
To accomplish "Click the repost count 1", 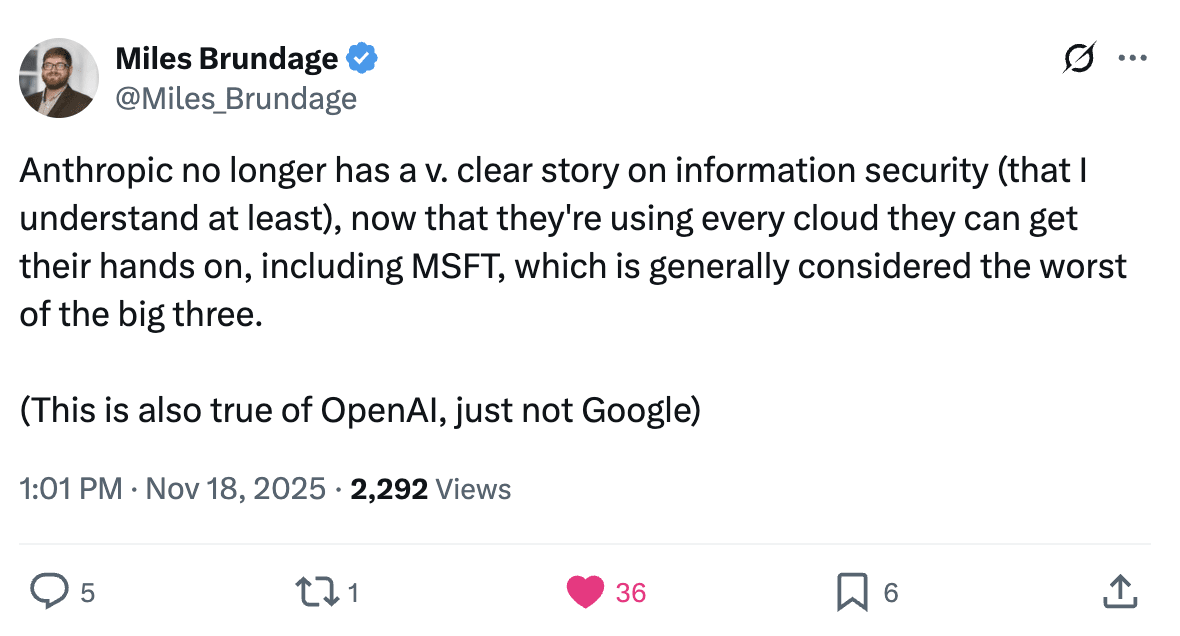I will (x=352, y=593).
